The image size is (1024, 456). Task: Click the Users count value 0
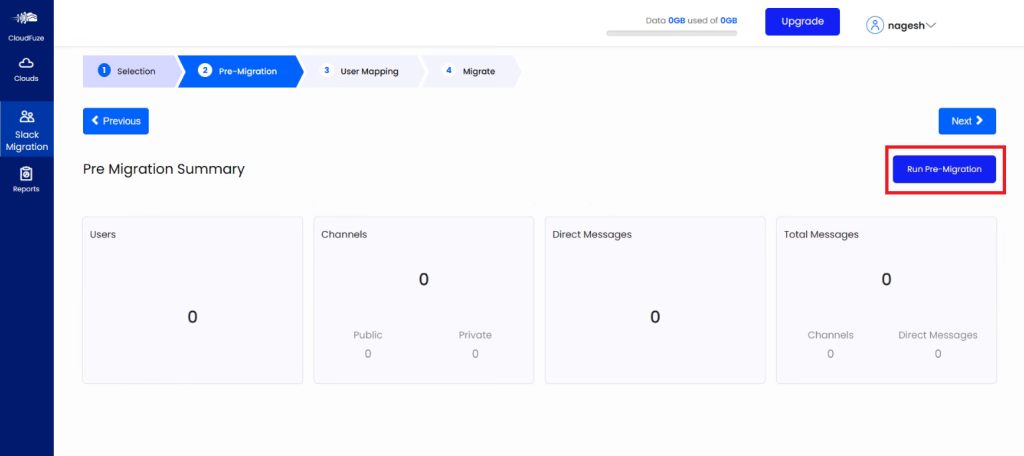click(192, 317)
